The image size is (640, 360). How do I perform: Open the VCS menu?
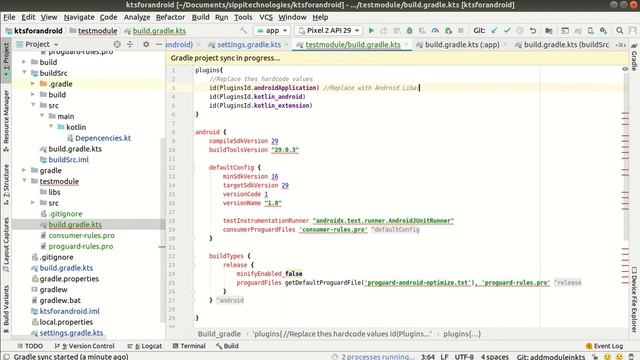click(266, 17)
